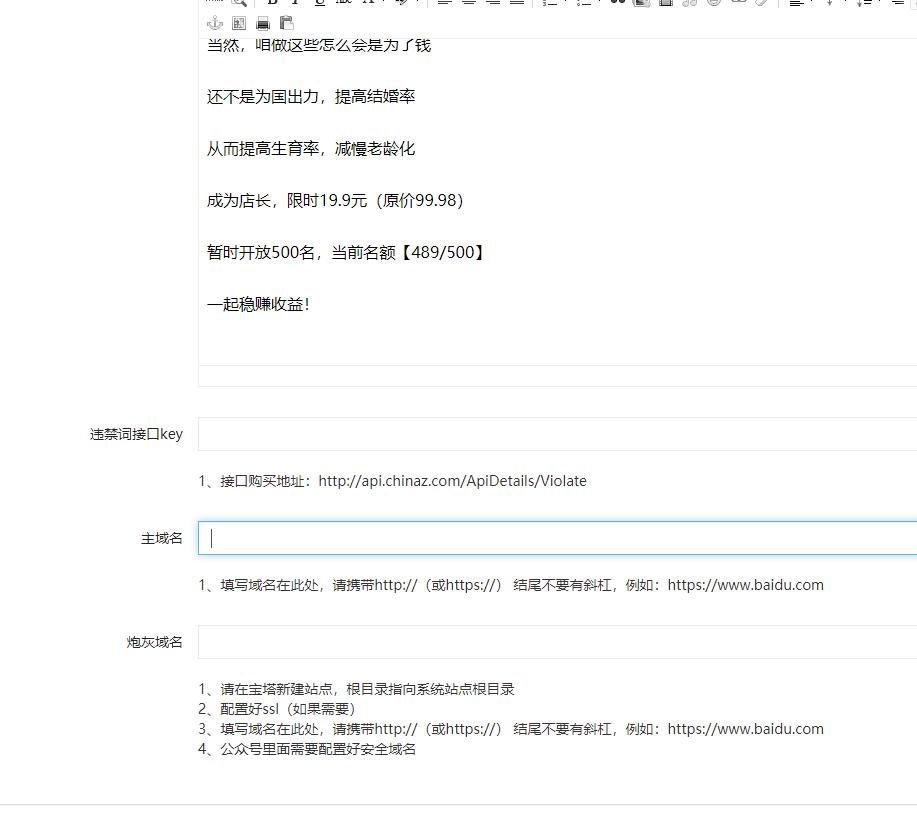The image size is (917, 815).
Task: Click the clipboard paste icon in toolbar
Action: (287, 22)
